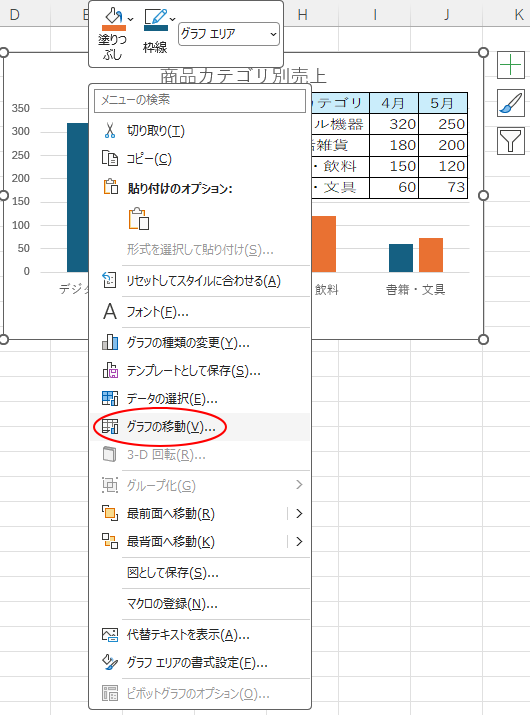
Task: Click the blue outline color bar swatch
Action: point(156,28)
